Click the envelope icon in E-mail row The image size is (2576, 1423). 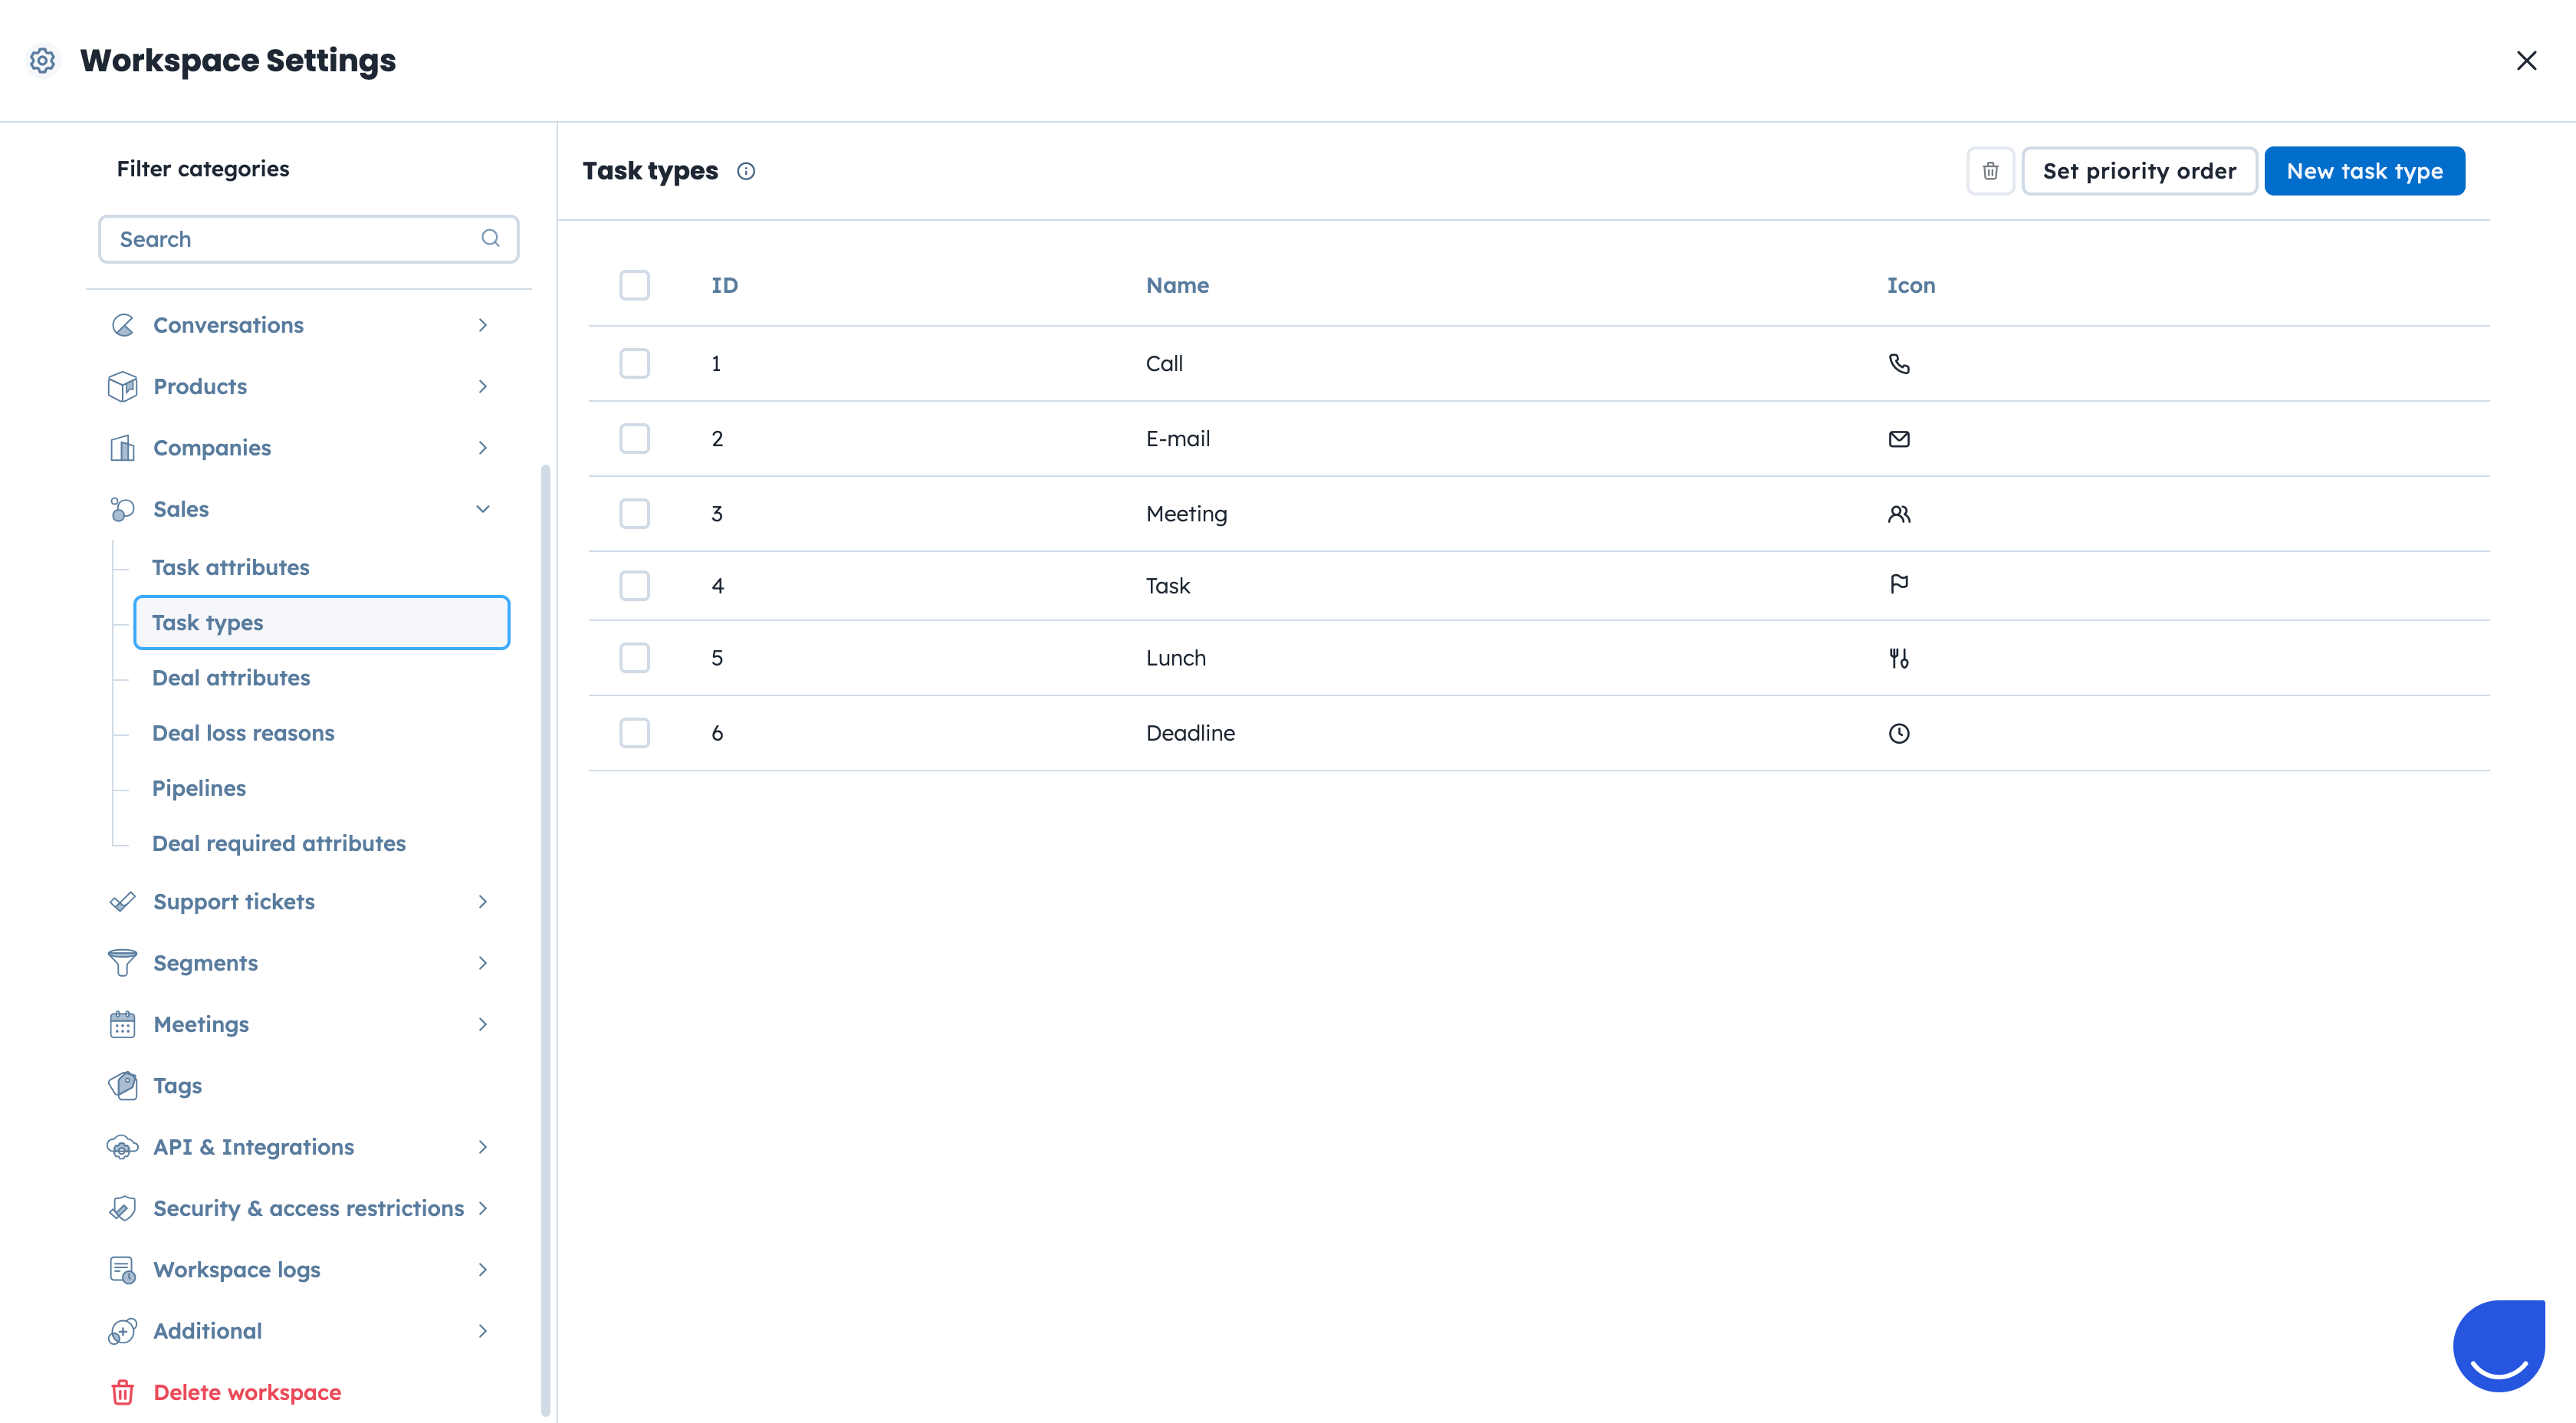(x=1898, y=439)
